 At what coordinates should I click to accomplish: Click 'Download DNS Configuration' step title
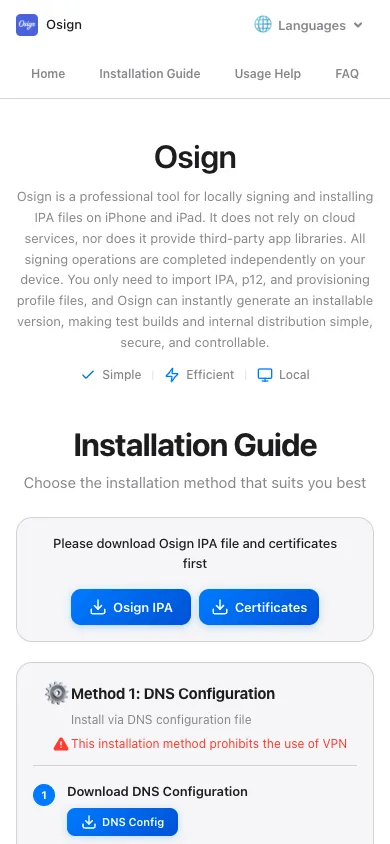point(158,791)
